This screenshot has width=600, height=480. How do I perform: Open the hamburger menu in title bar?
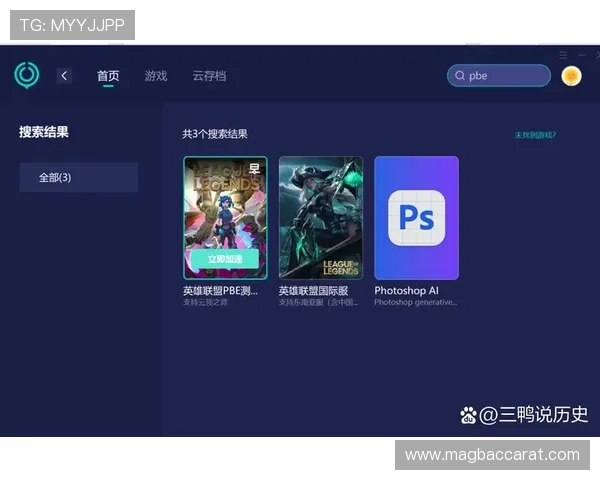(563, 55)
